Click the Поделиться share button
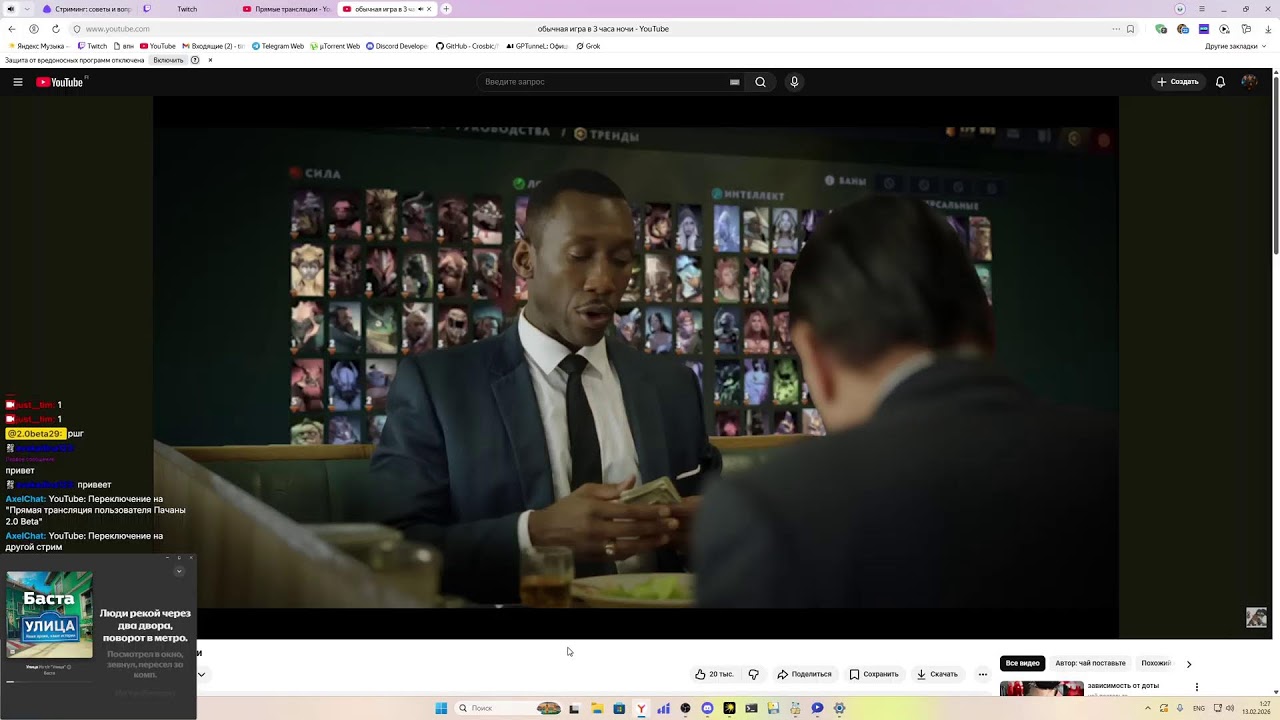1280x720 pixels. (x=804, y=674)
